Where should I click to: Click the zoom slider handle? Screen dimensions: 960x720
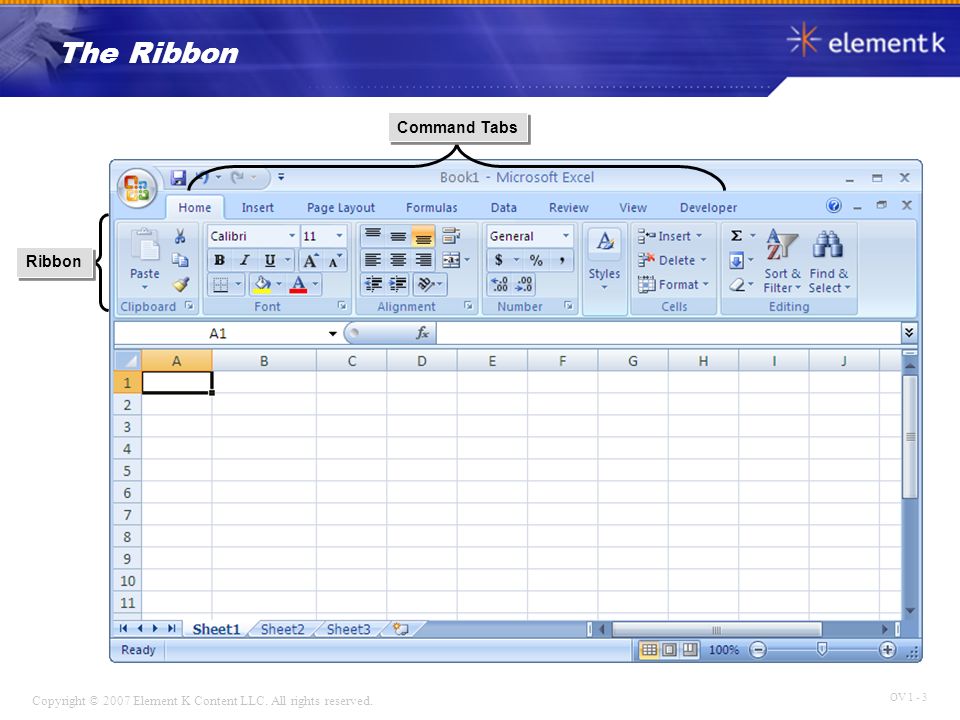822,649
